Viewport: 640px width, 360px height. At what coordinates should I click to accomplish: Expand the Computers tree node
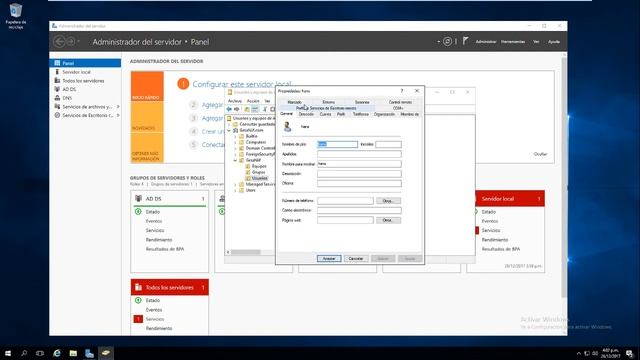point(236,142)
